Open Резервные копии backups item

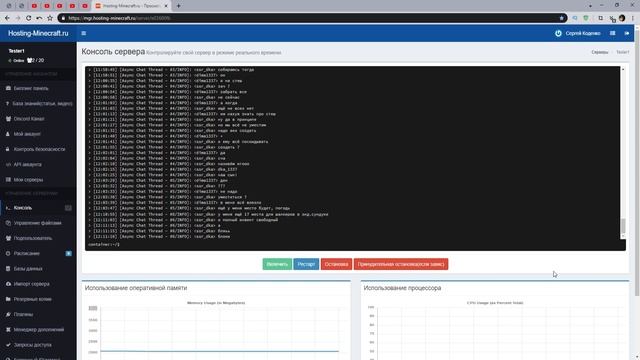click(x=38, y=299)
